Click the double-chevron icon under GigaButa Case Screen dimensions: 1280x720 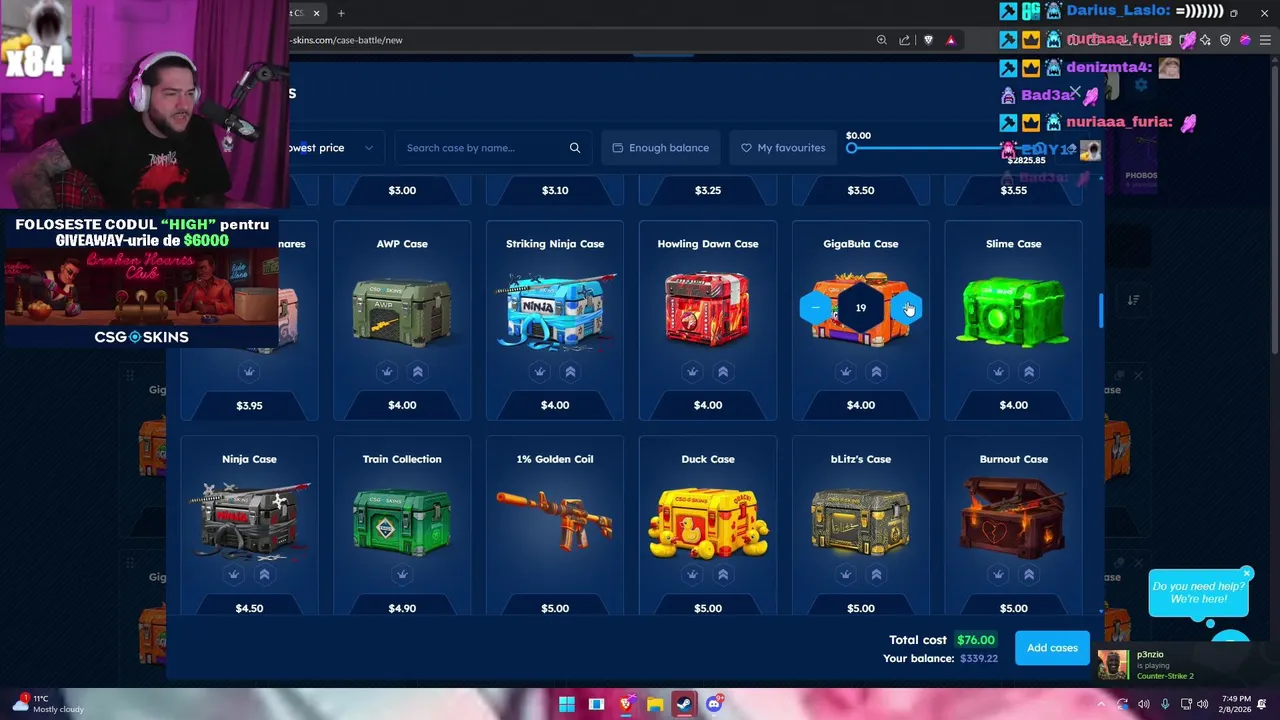coord(876,372)
